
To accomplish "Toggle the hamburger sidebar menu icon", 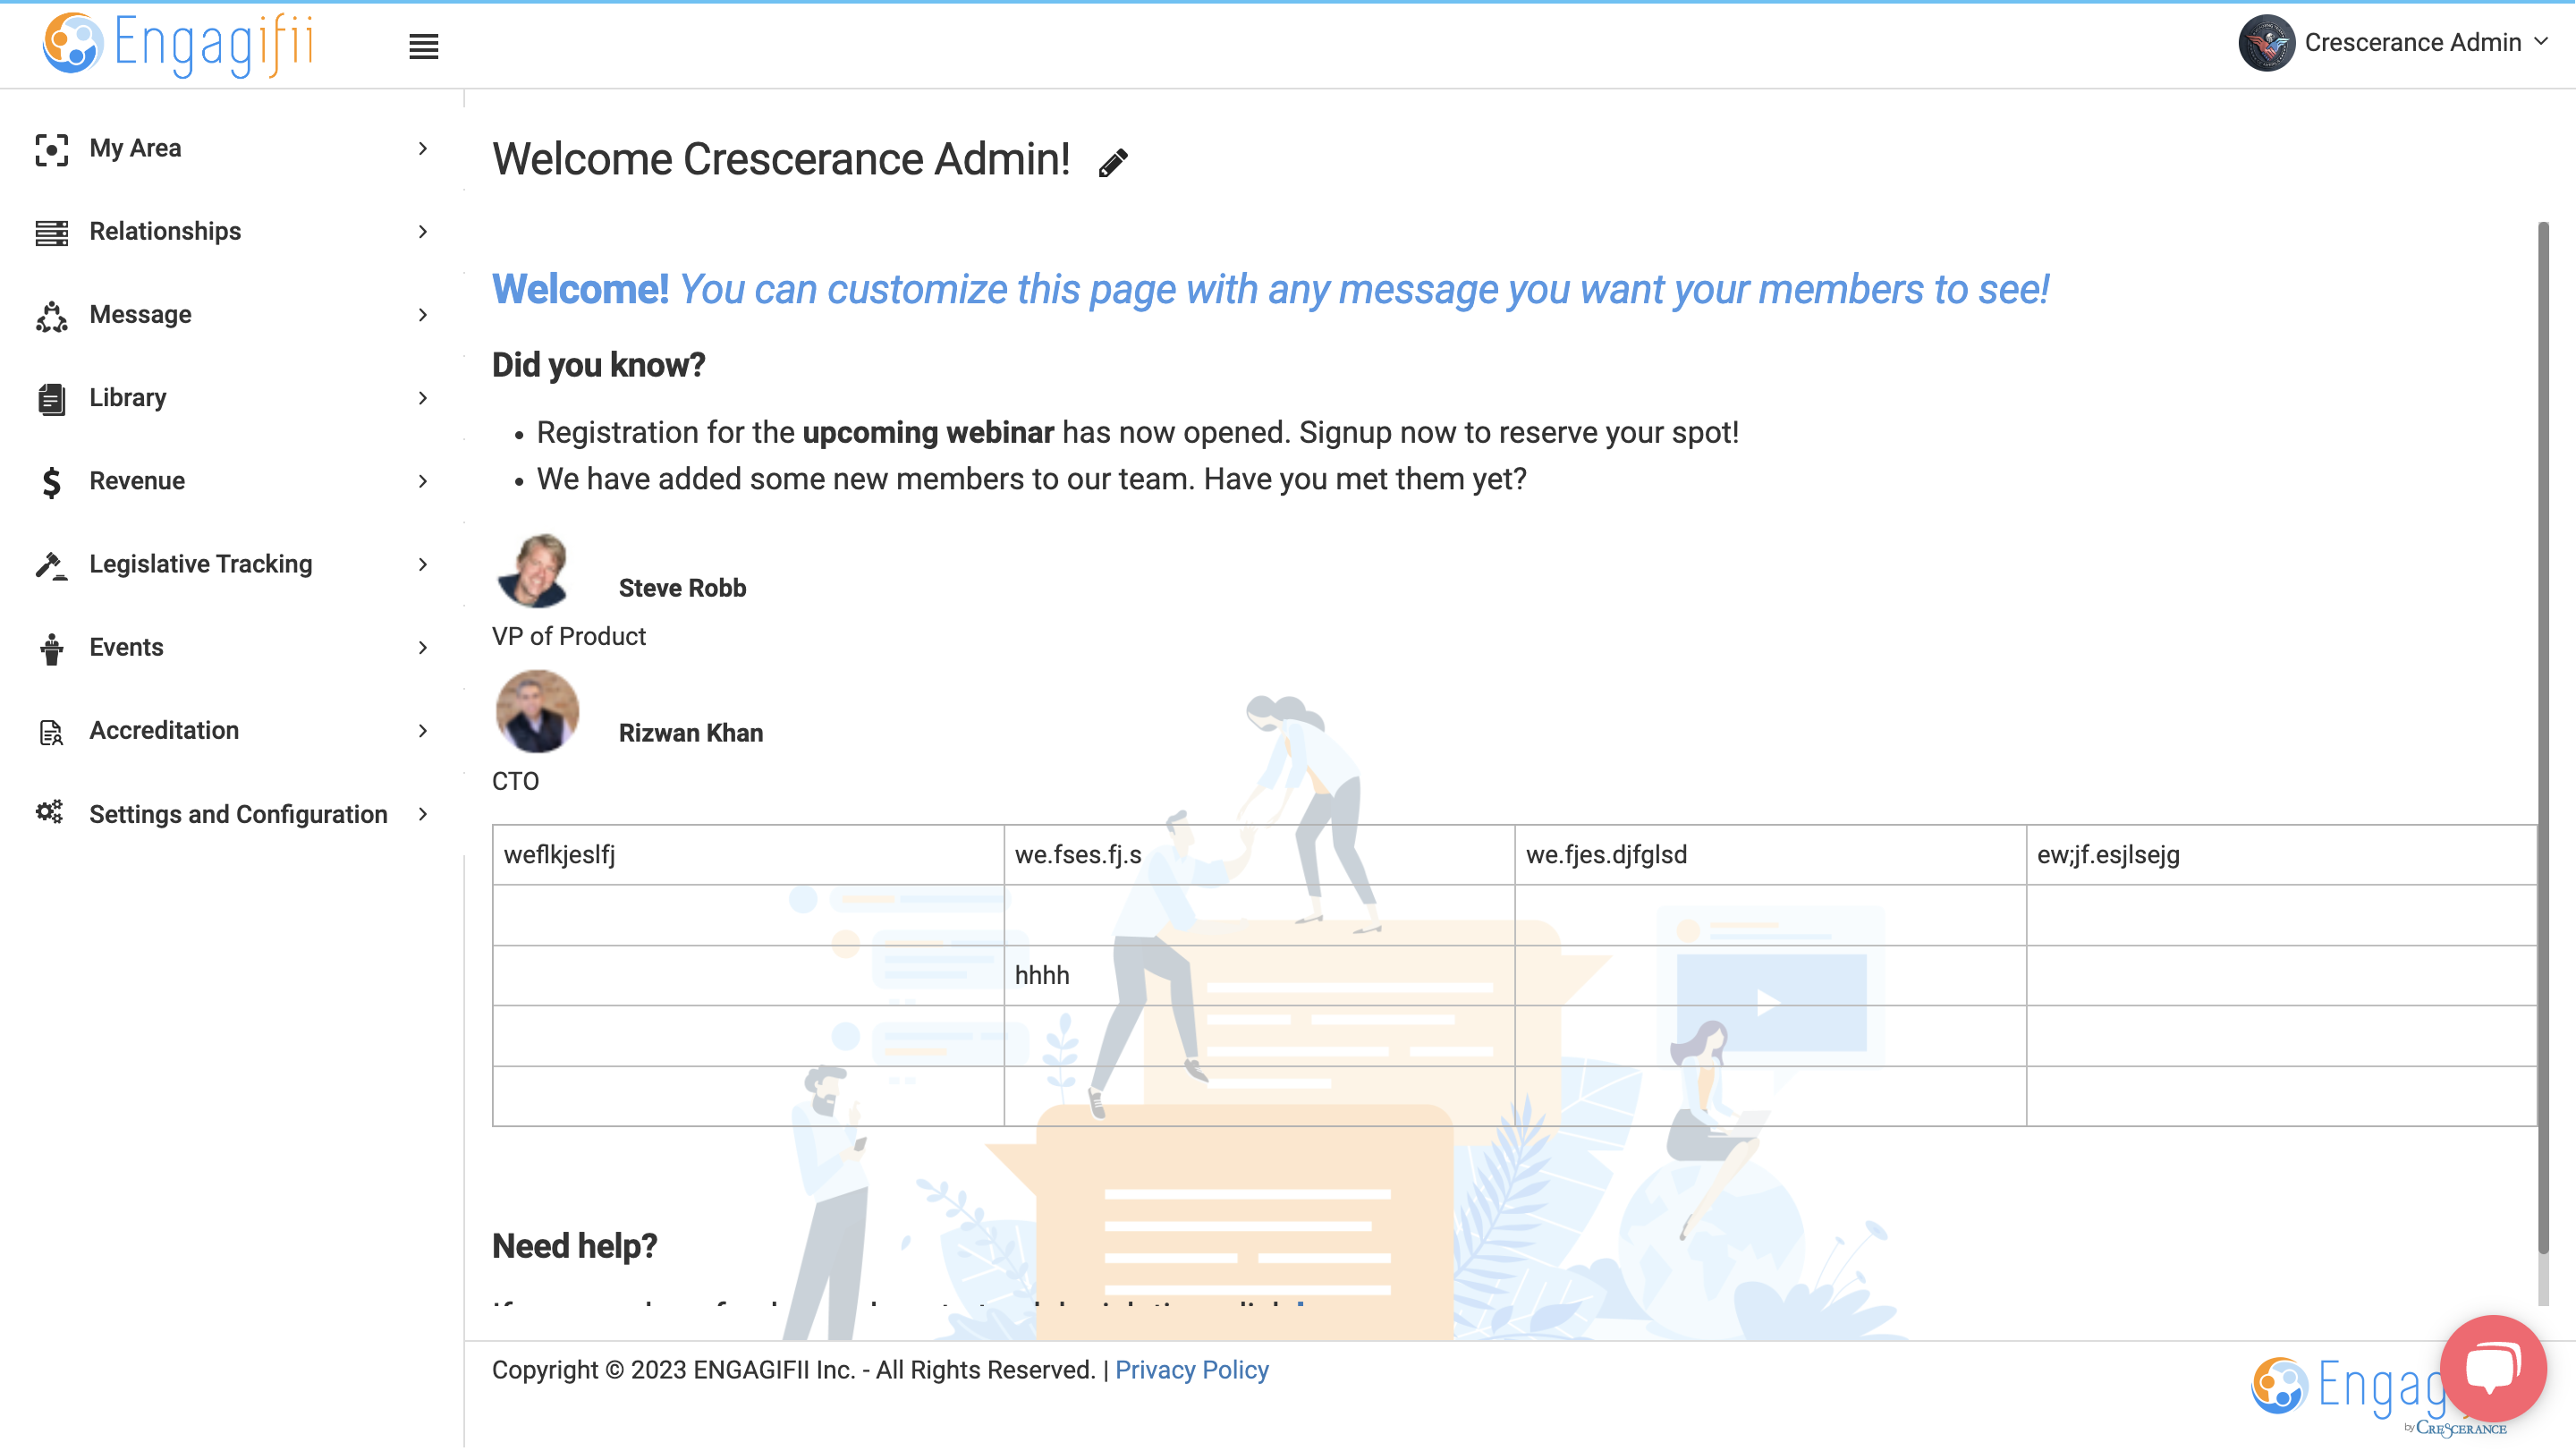I will 424,46.
